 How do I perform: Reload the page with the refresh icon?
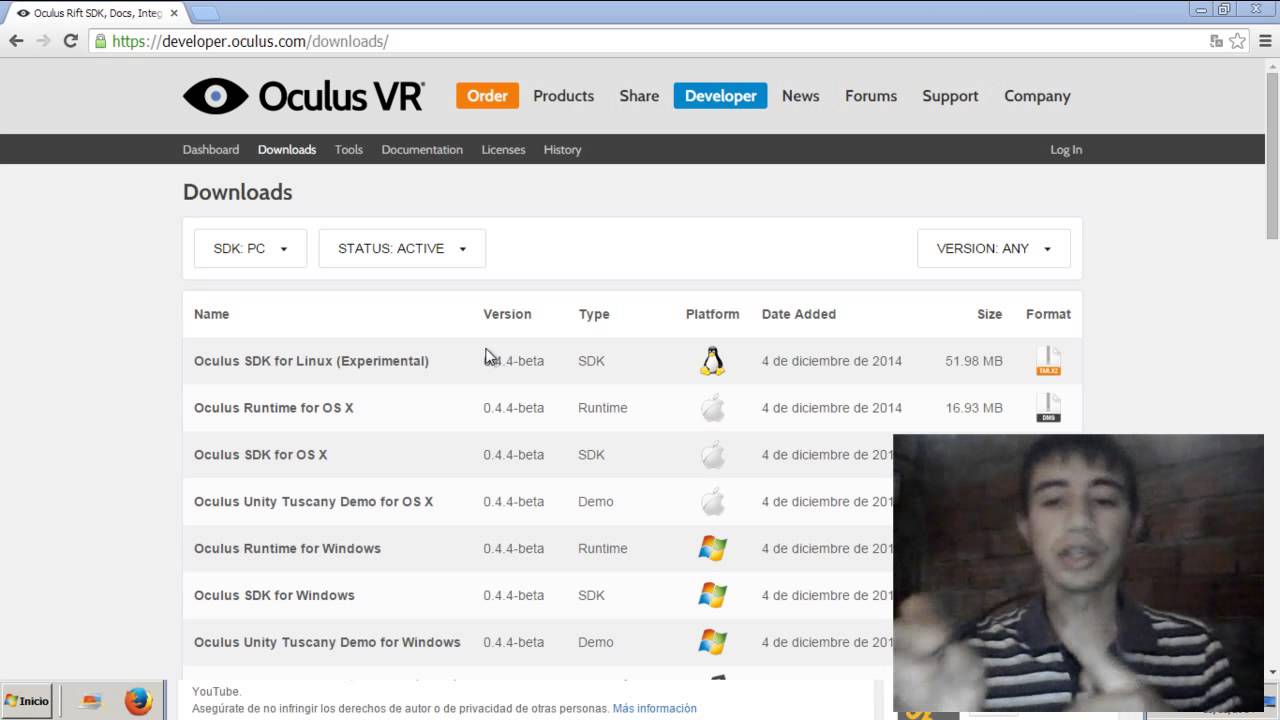pos(70,41)
